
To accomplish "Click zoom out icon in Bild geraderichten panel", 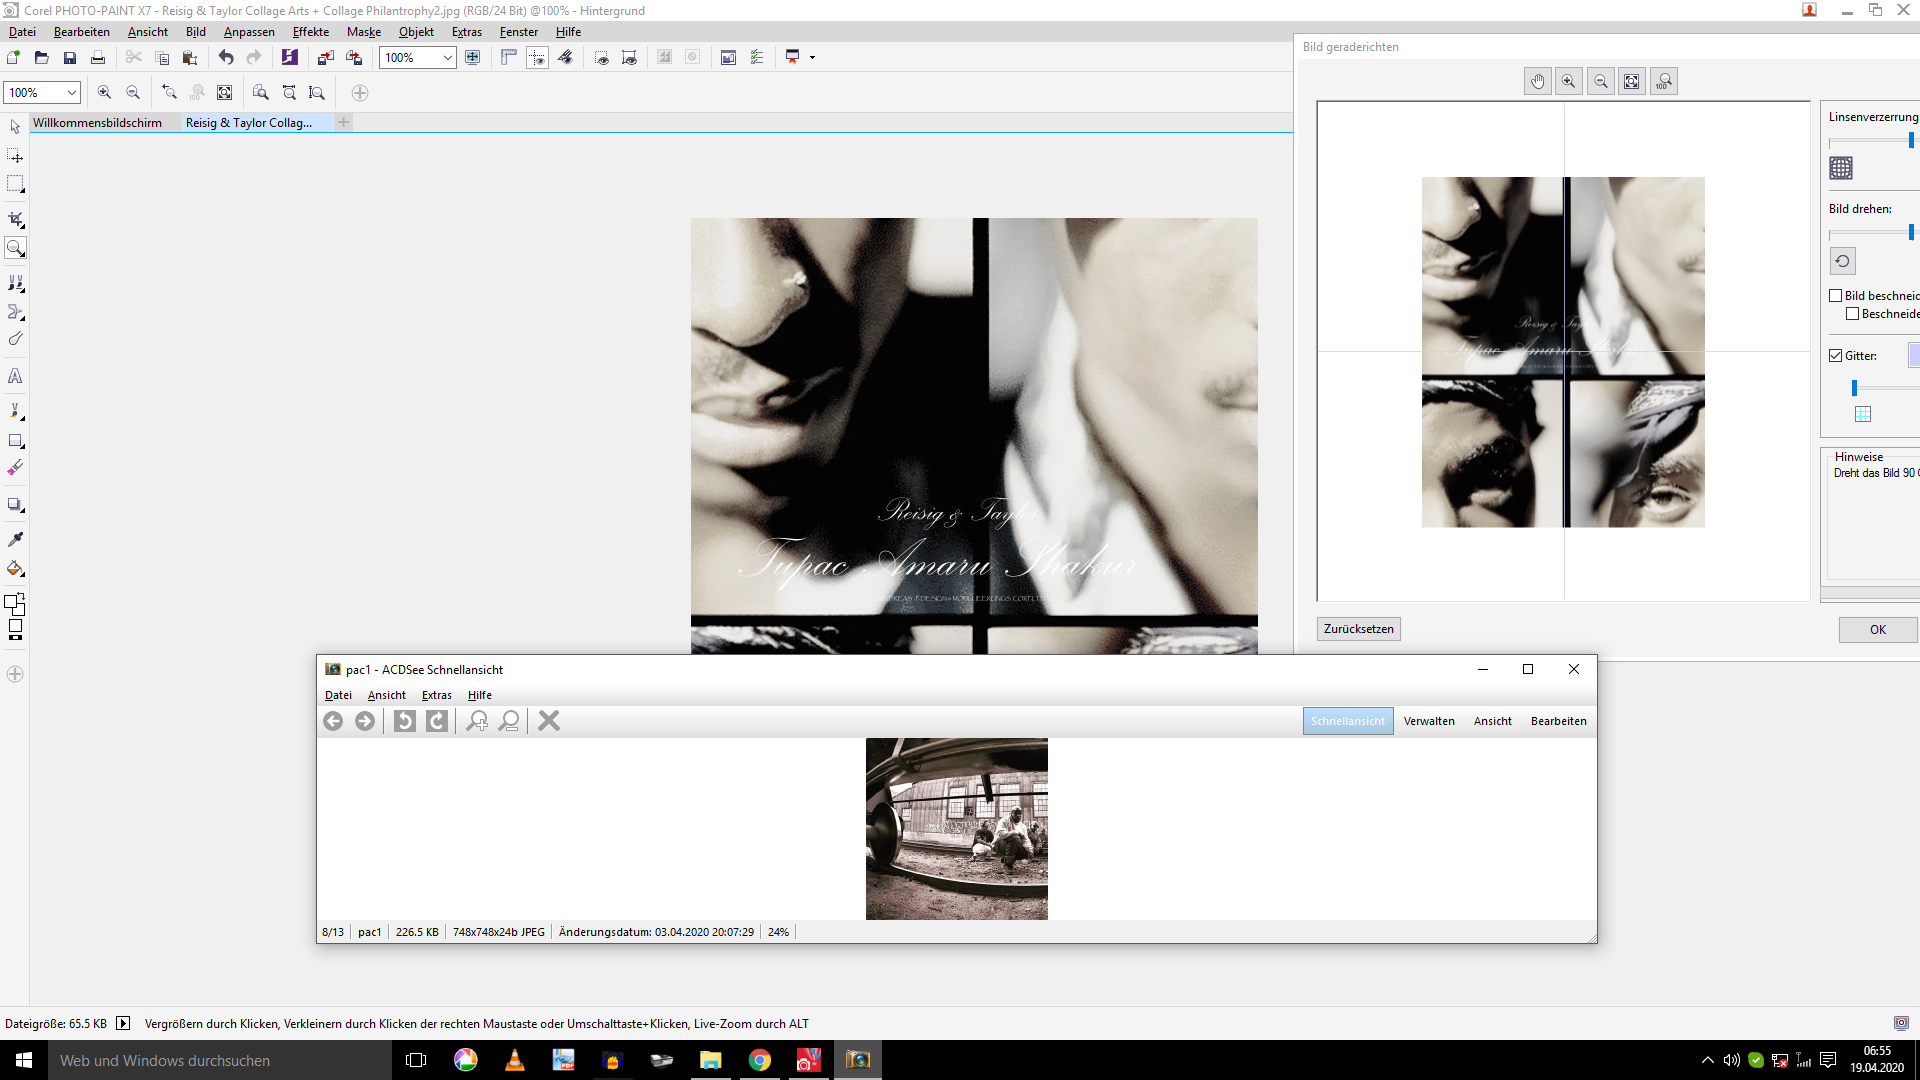I will (x=1601, y=82).
